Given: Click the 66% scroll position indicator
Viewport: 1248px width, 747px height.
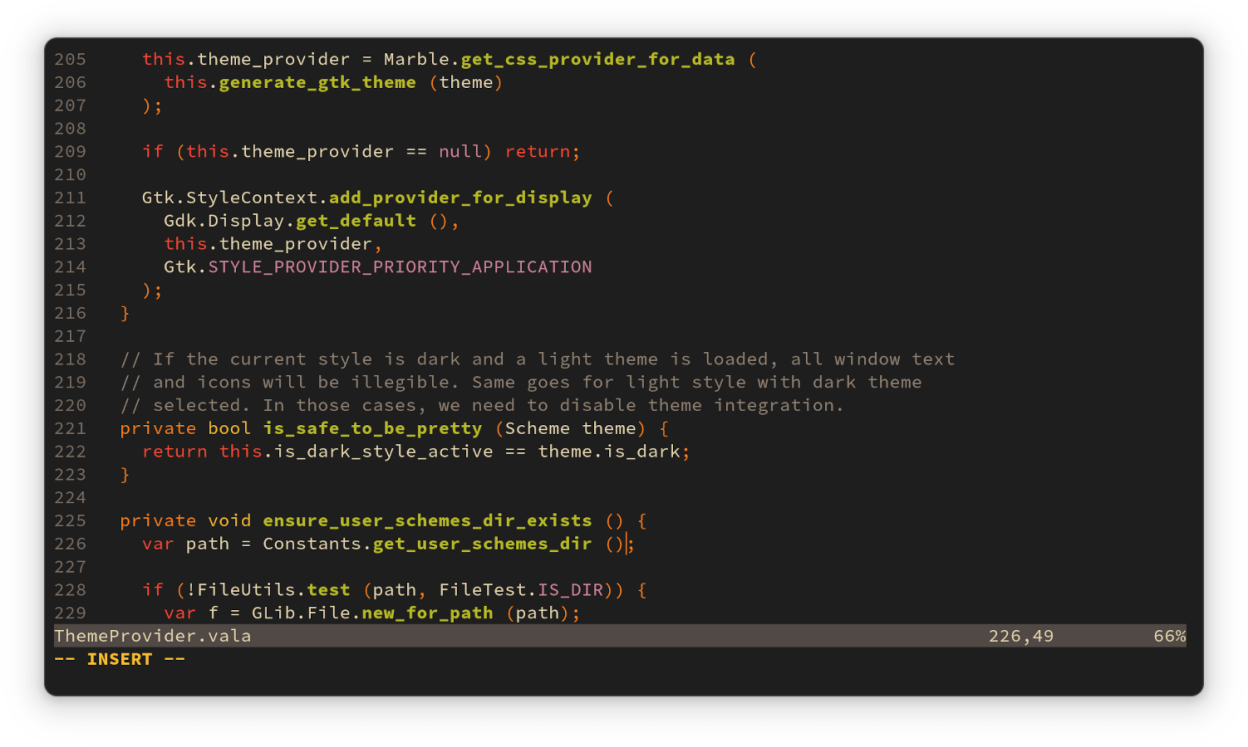Looking at the screenshot, I should [1169, 636].
